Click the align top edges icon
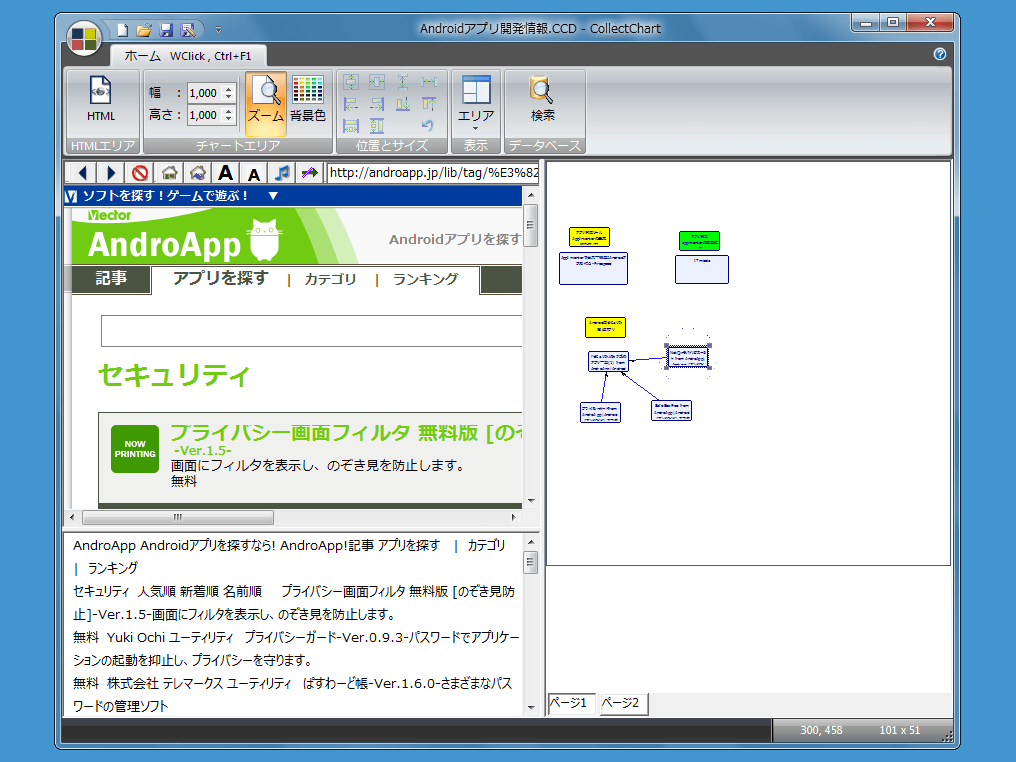The image size is (1016, 762). (x=428, y=104)
